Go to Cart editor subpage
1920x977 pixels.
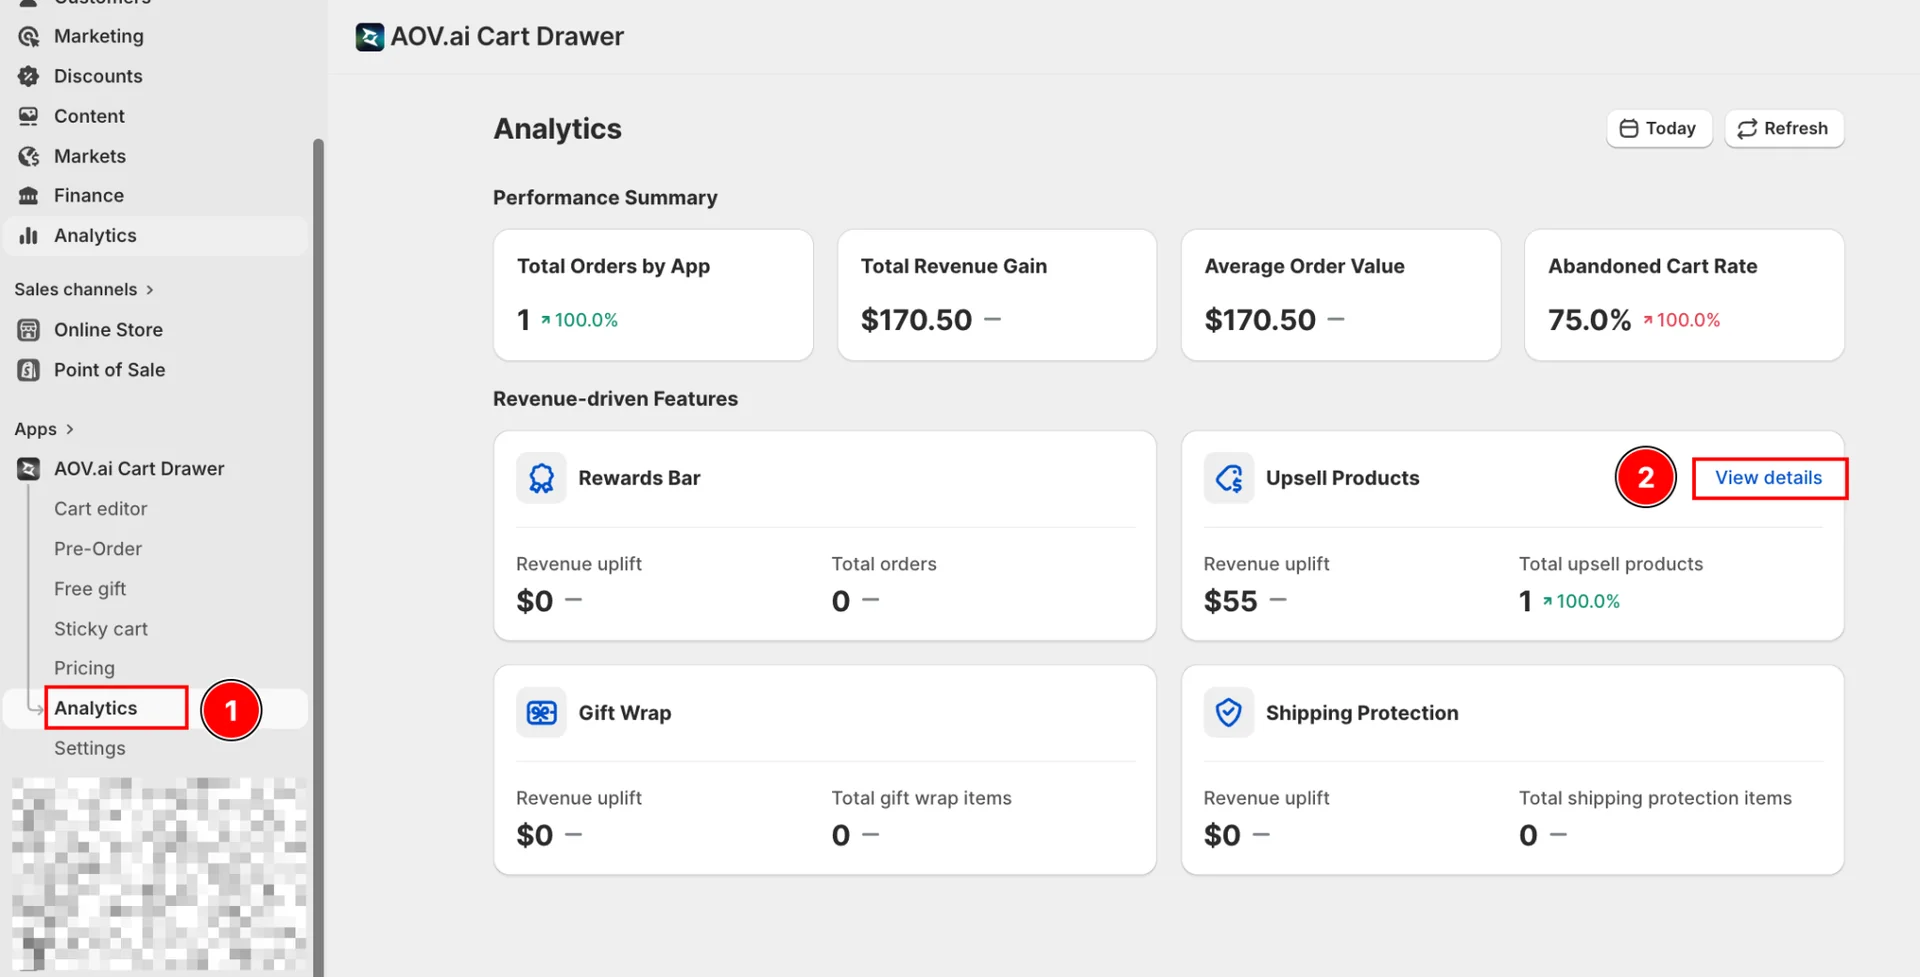point(100,509)
